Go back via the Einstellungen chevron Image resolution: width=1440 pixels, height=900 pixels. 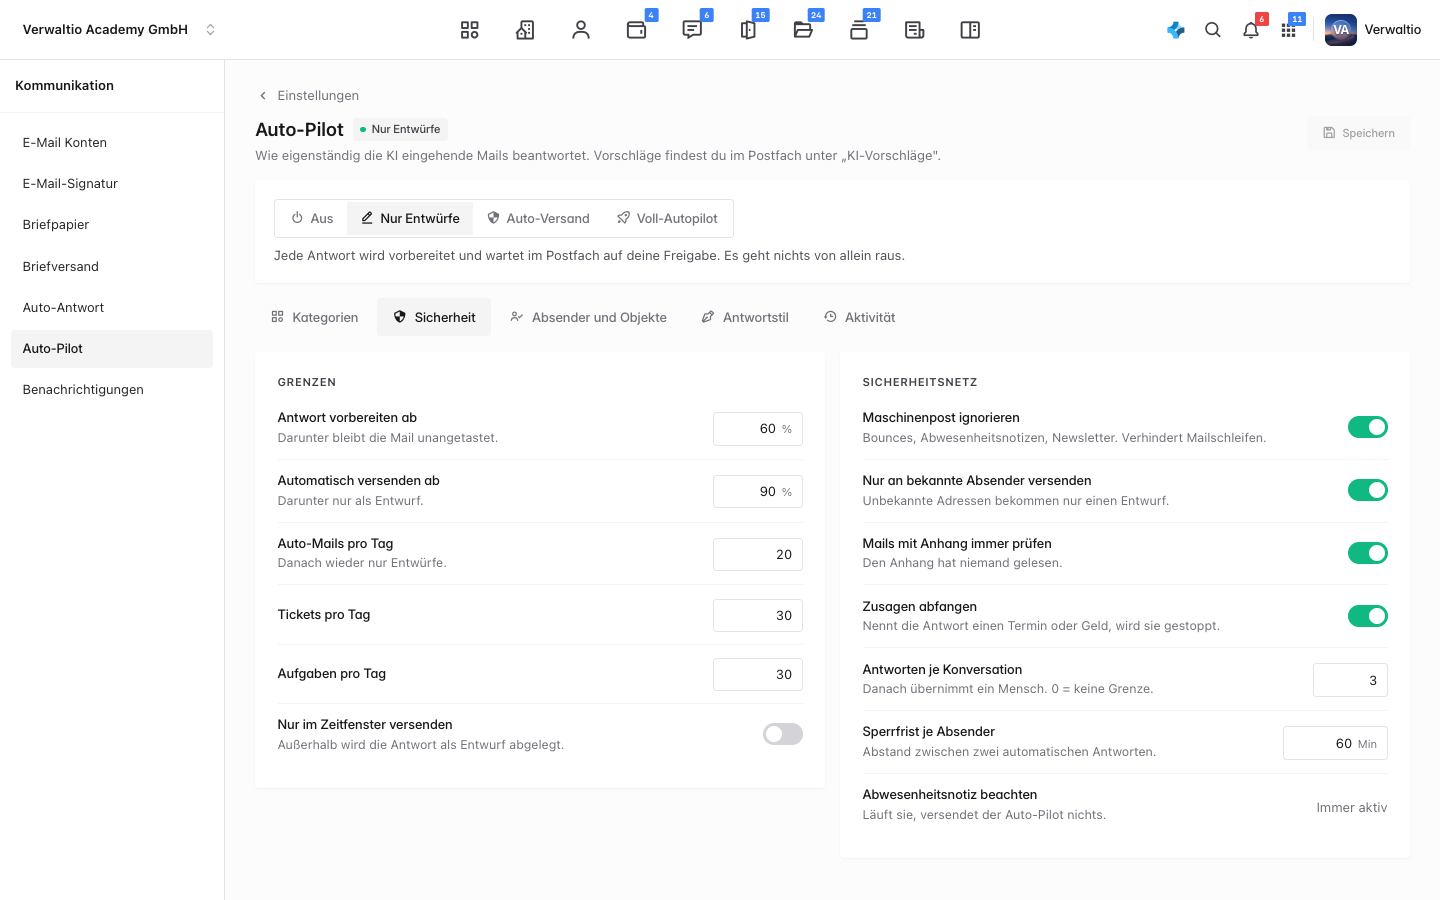pos(263,96)
